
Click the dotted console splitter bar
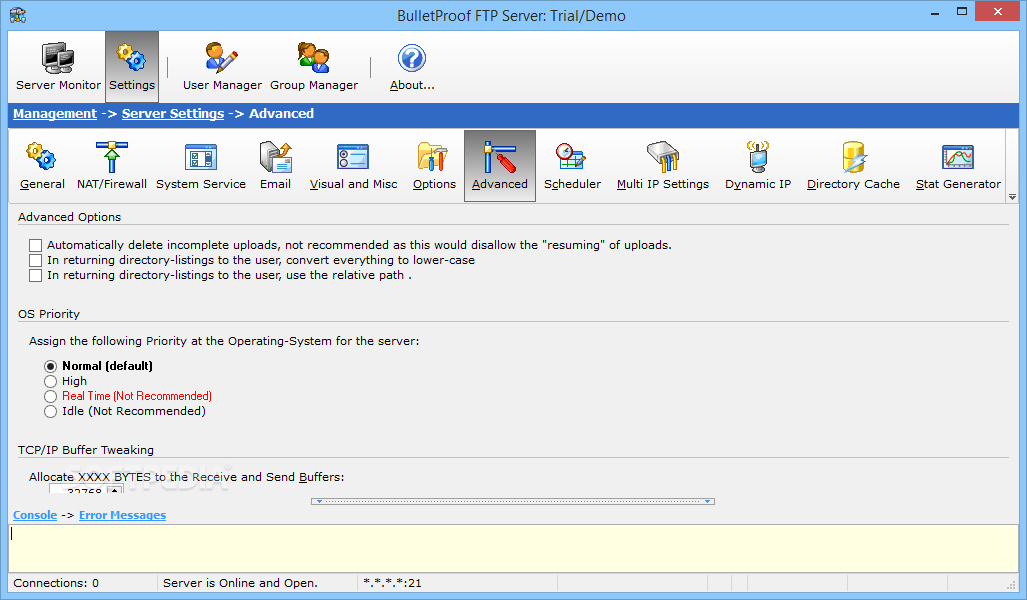click(x=513, y=501)
